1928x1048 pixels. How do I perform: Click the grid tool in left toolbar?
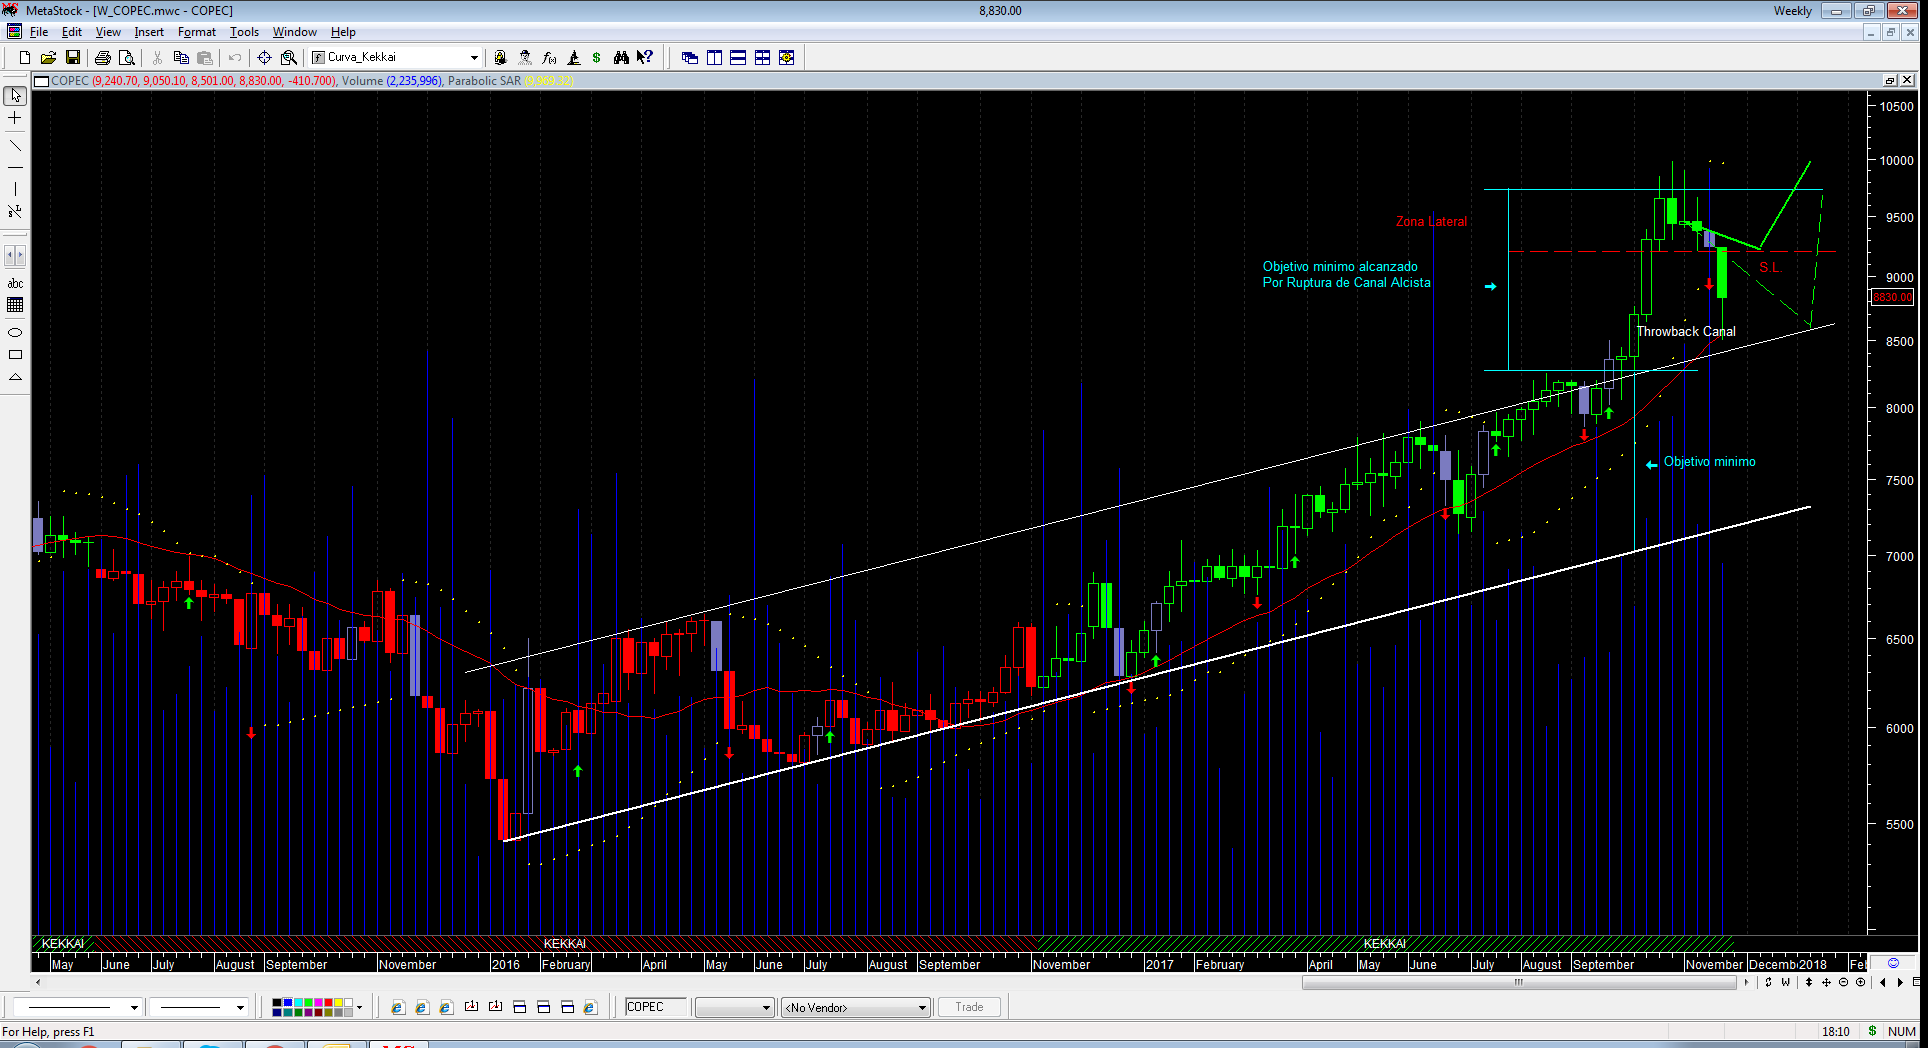15,305
